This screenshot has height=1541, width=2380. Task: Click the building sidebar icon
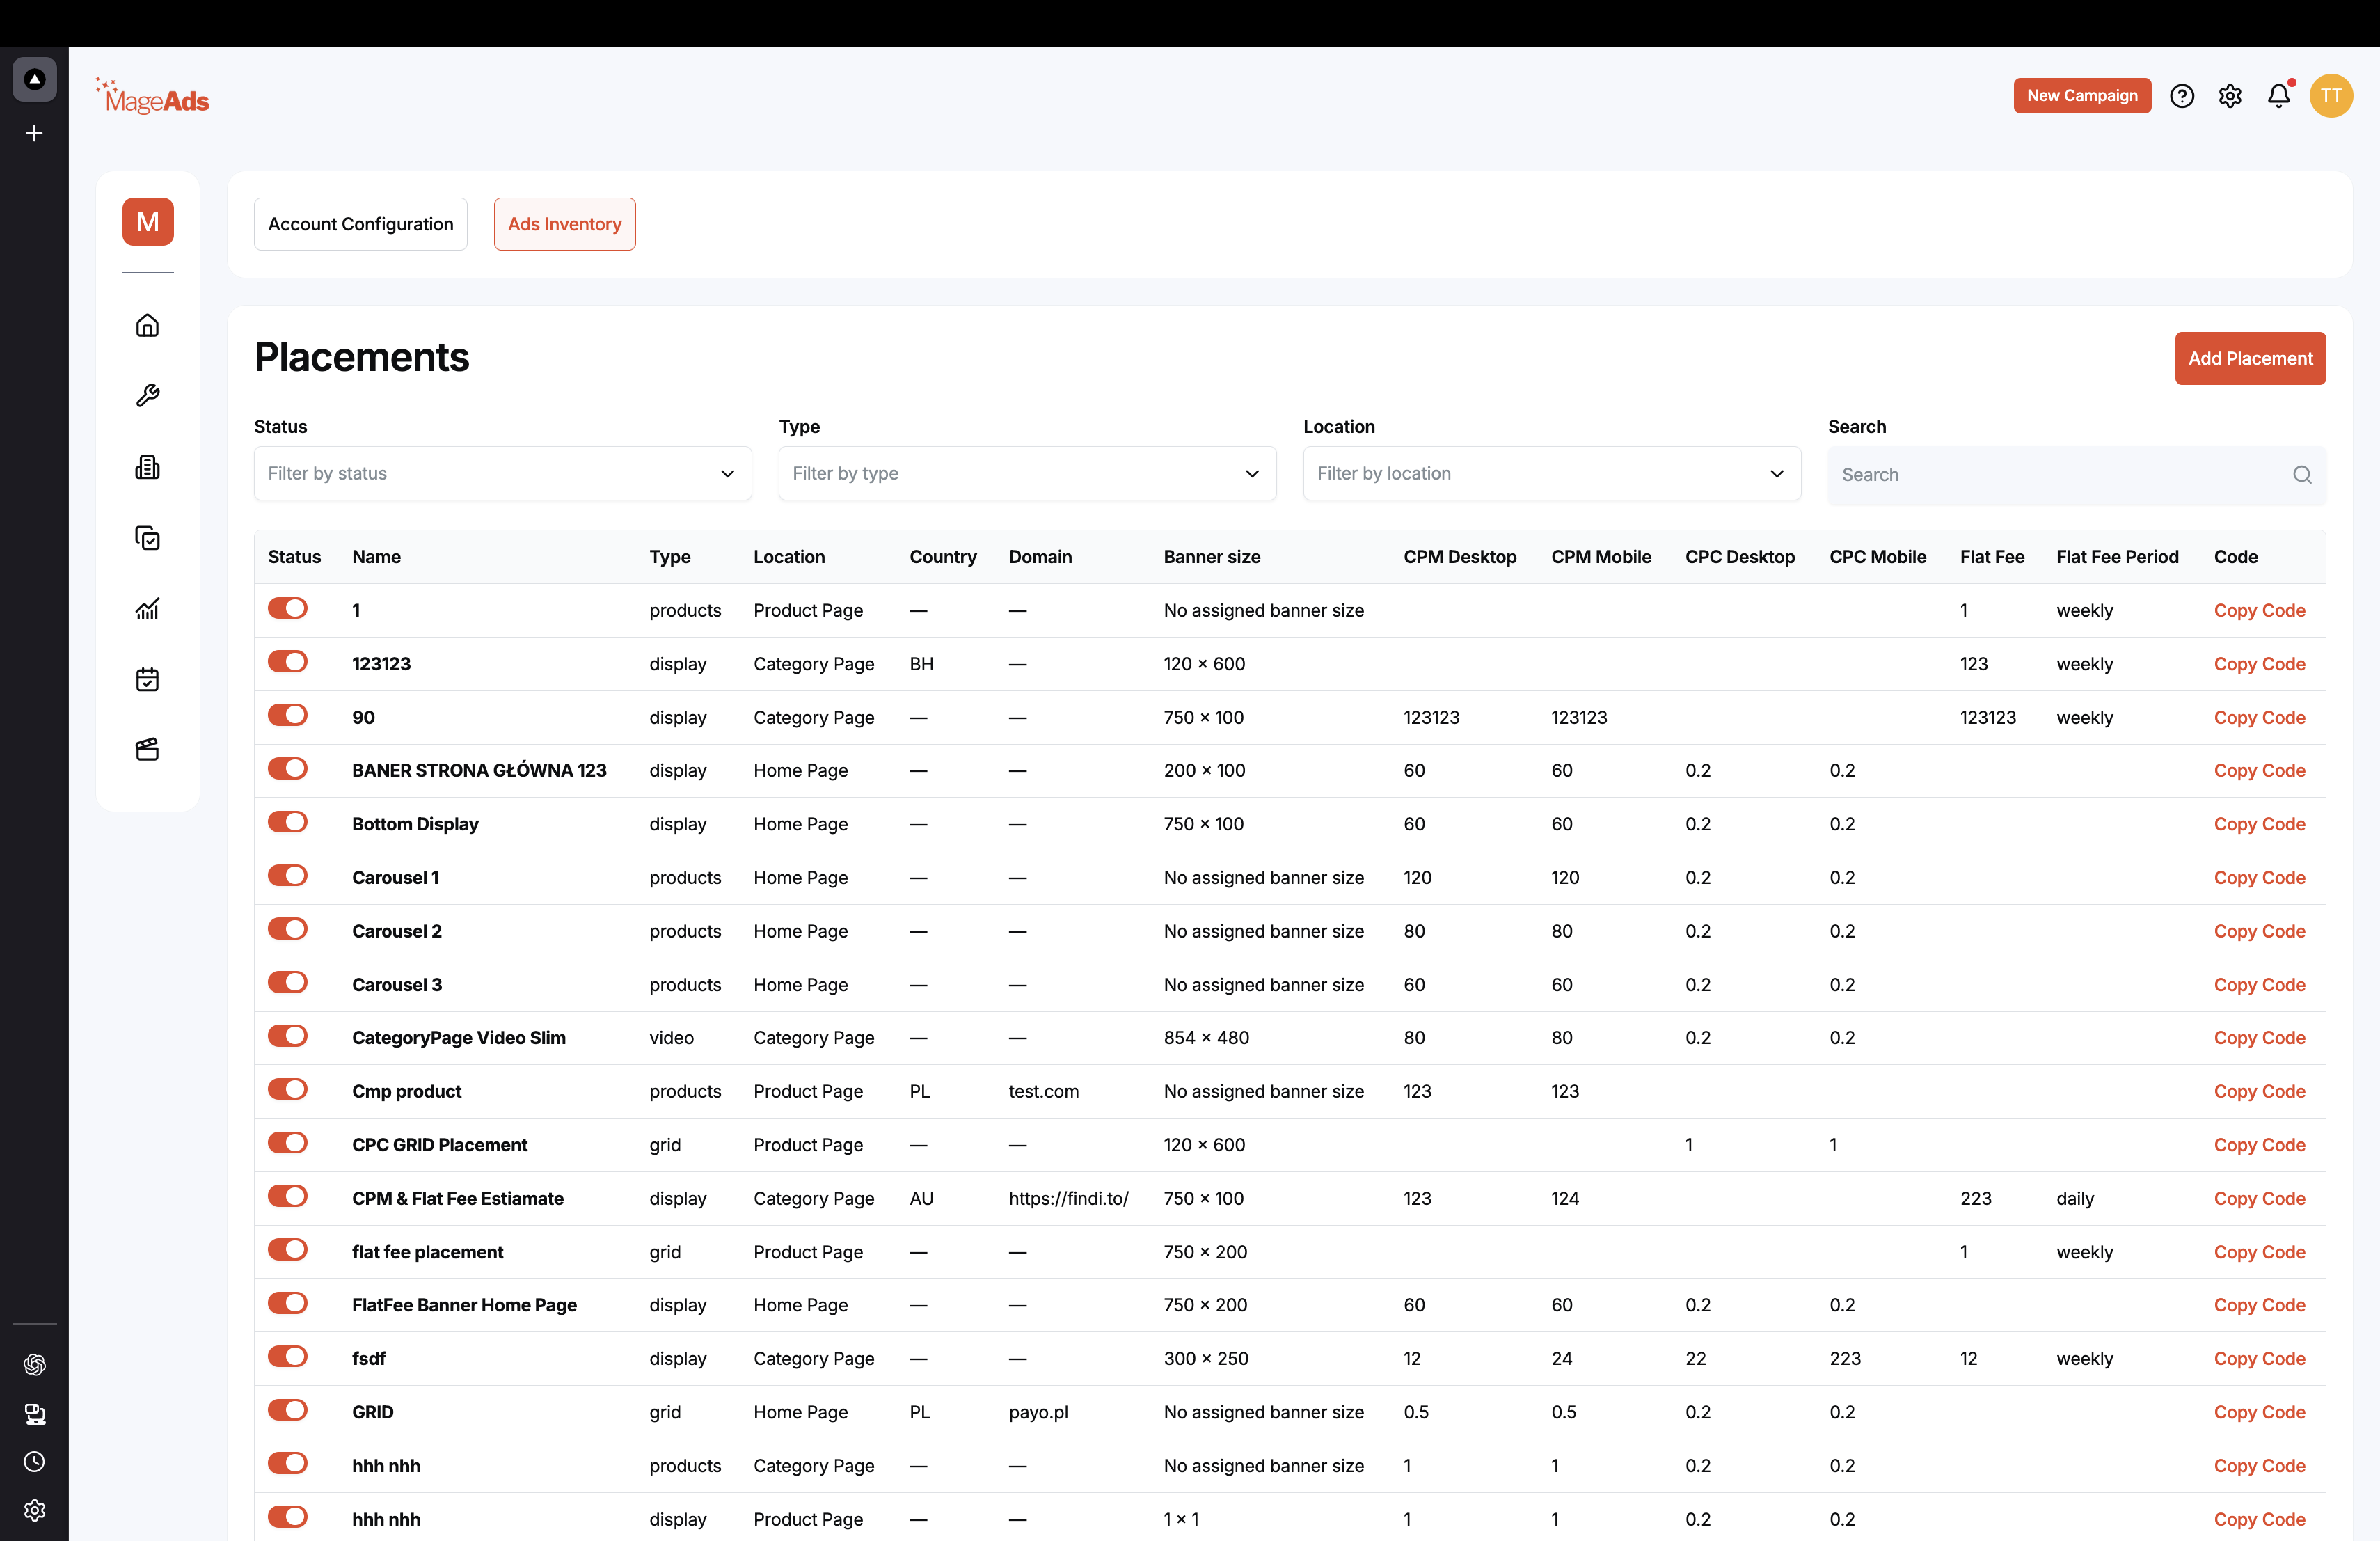(147, 467)
